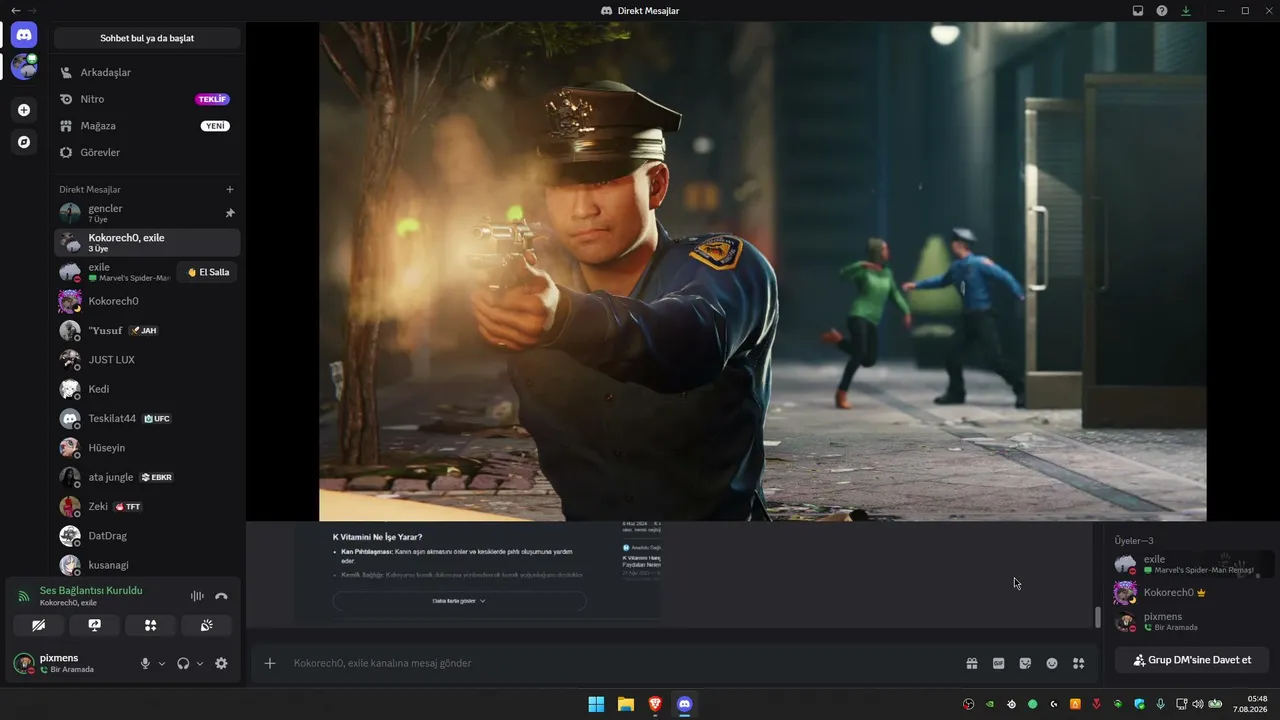Open voice connection noise suppression icon
The width and height of the screenshot is (1280, 720).
pos(197,596)
